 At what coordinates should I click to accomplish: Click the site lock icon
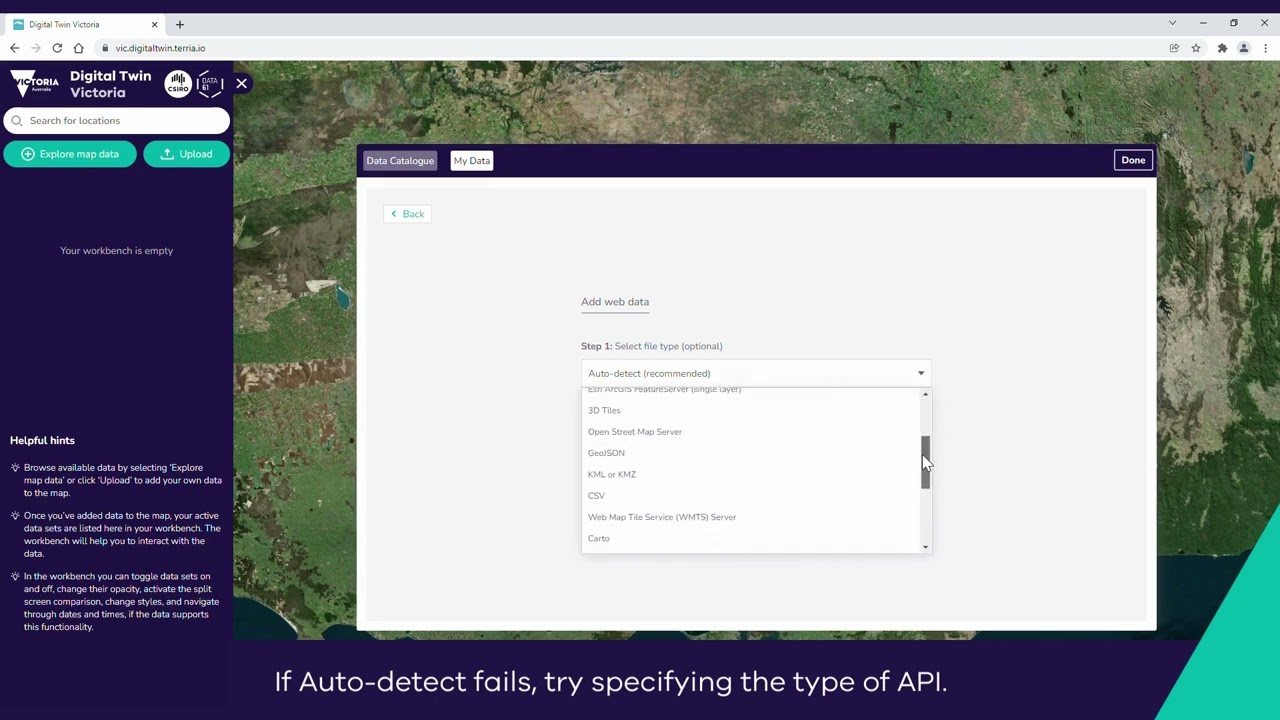[104, 48]
